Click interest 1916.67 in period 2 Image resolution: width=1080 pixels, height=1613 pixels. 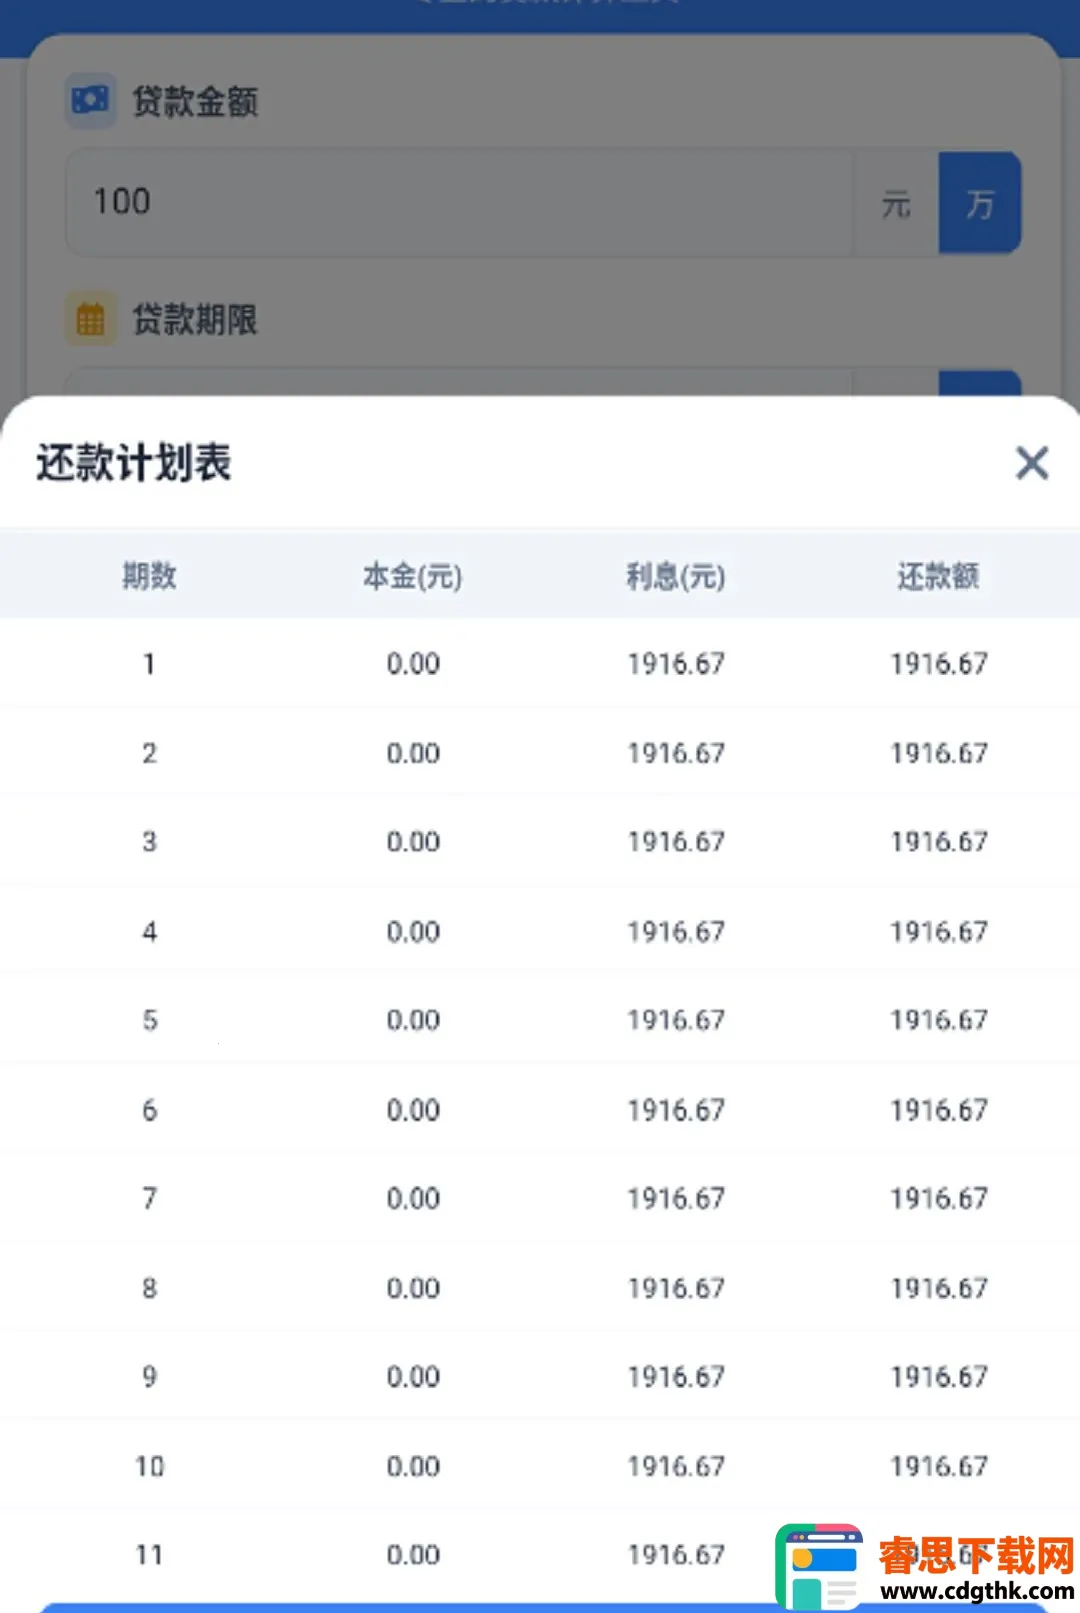[676, 752]
